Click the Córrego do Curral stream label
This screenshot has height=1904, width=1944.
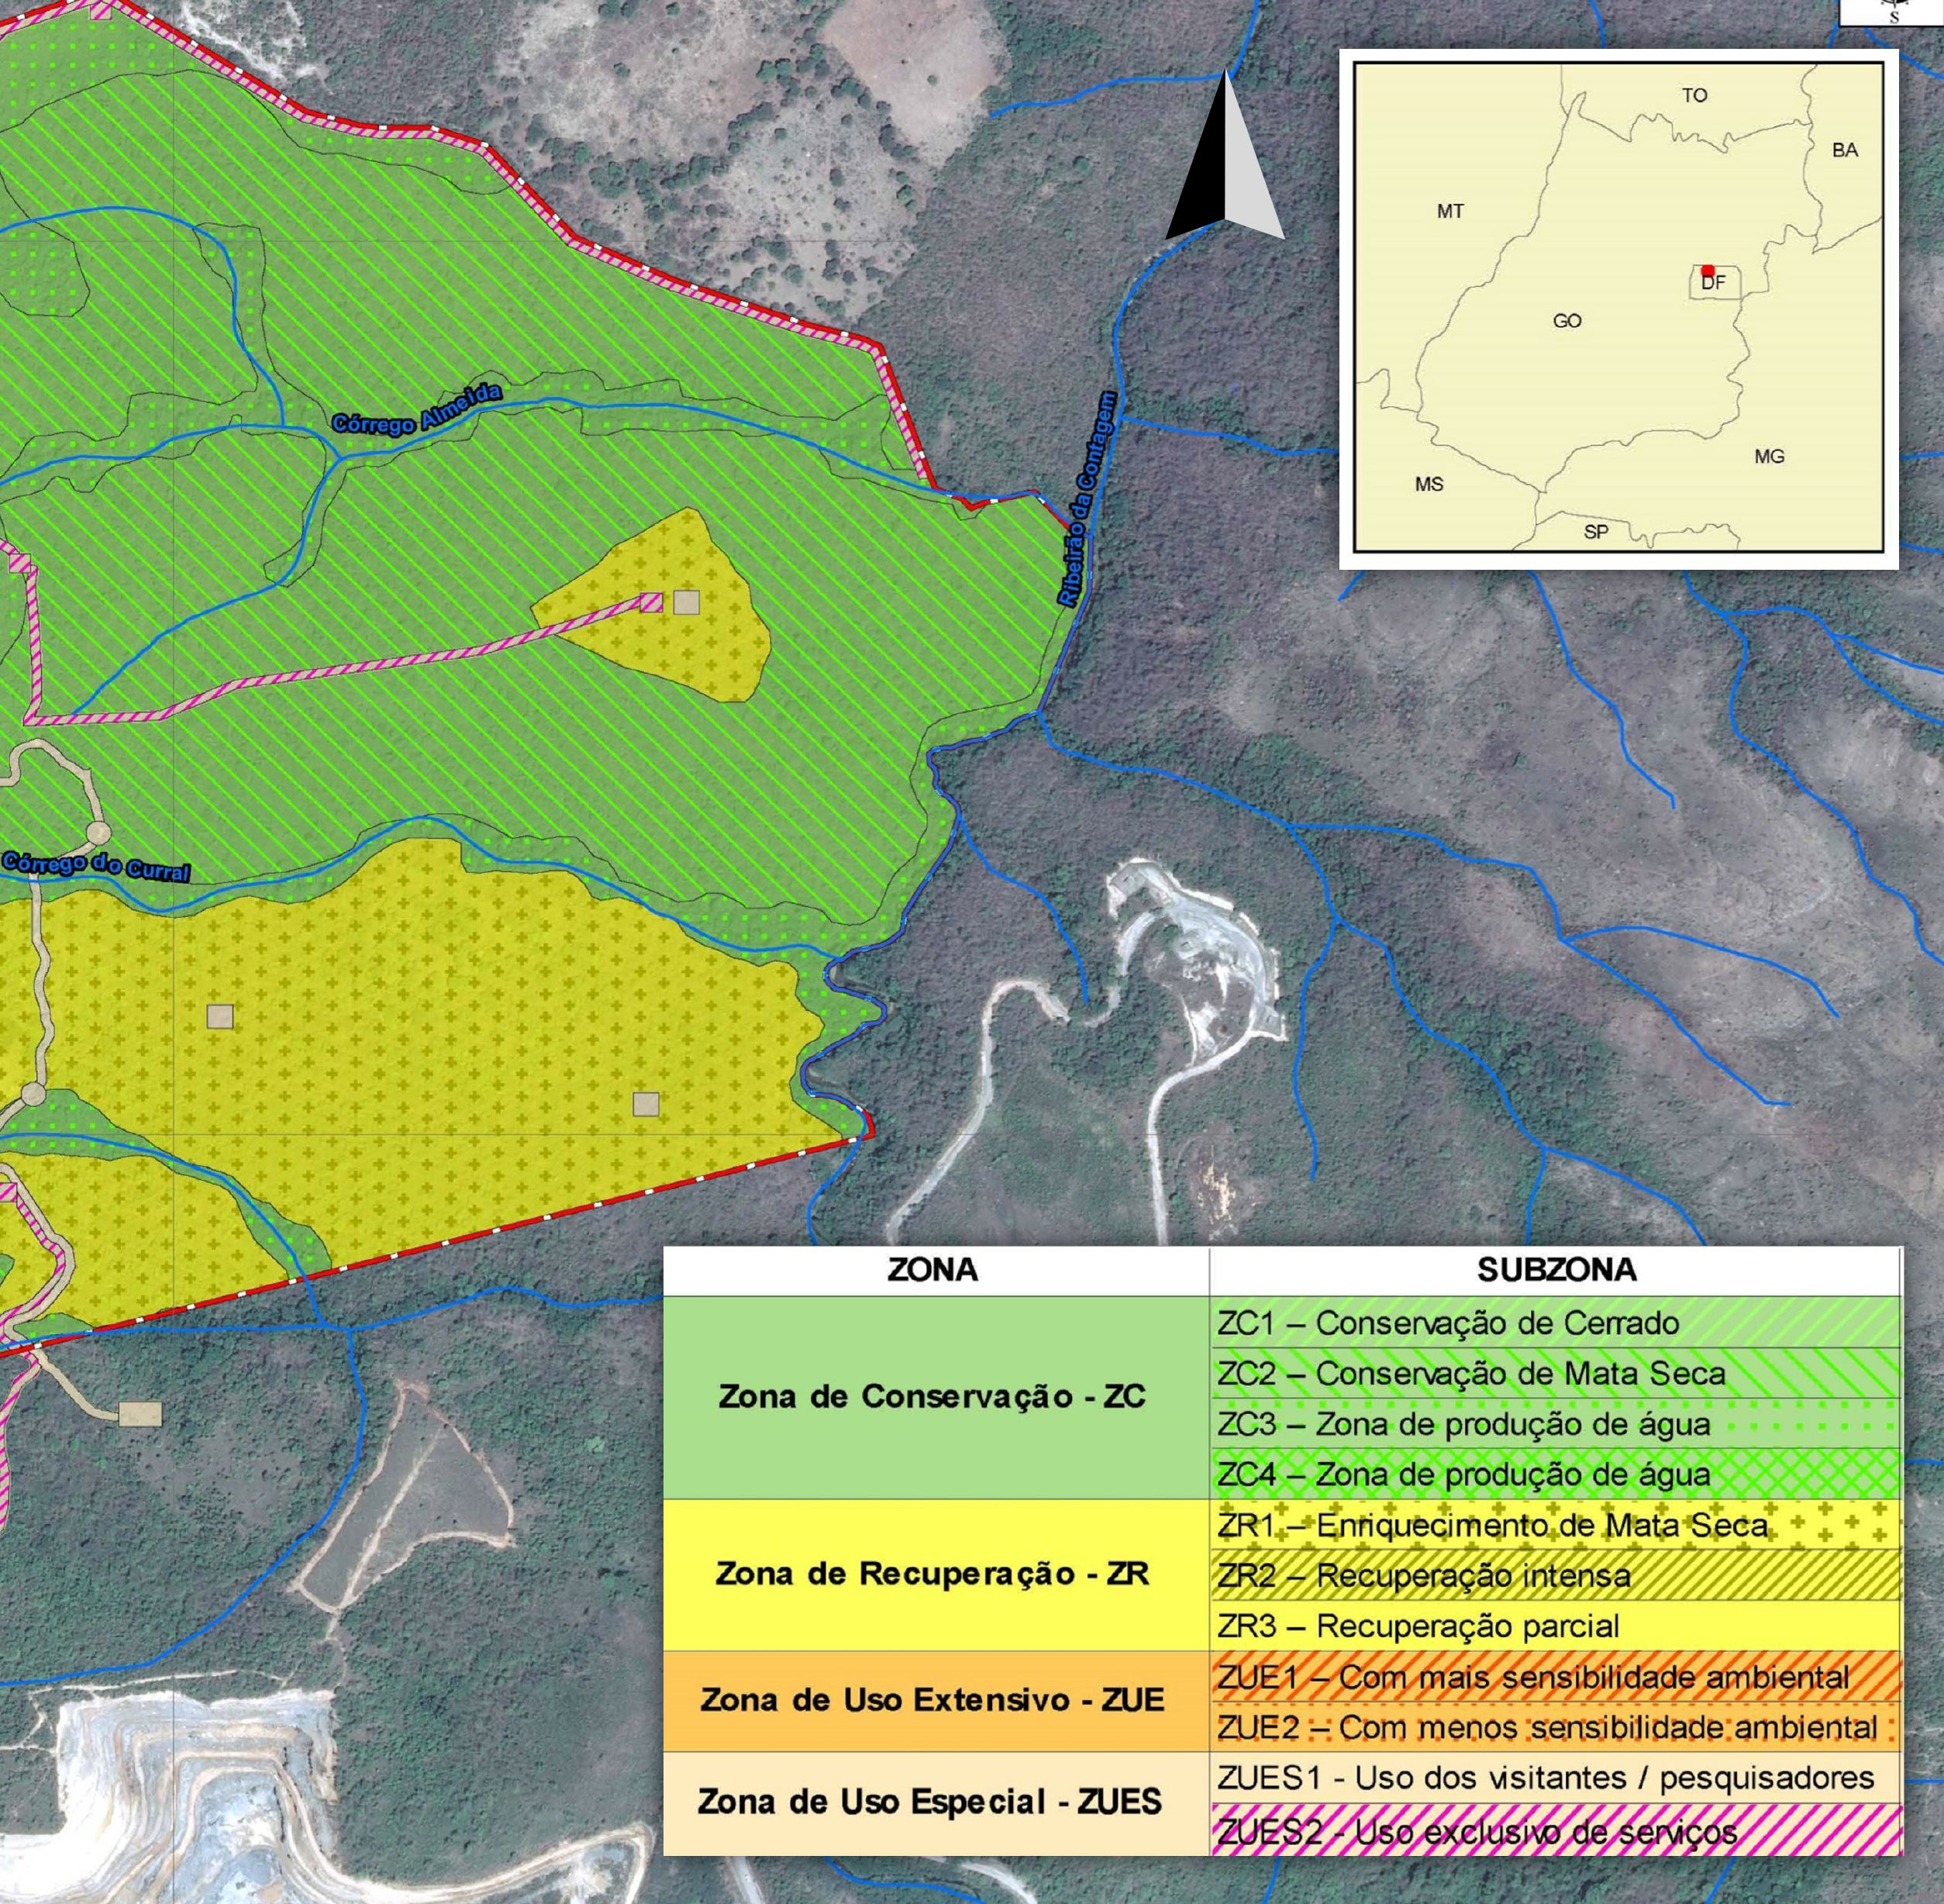[96, 866]
